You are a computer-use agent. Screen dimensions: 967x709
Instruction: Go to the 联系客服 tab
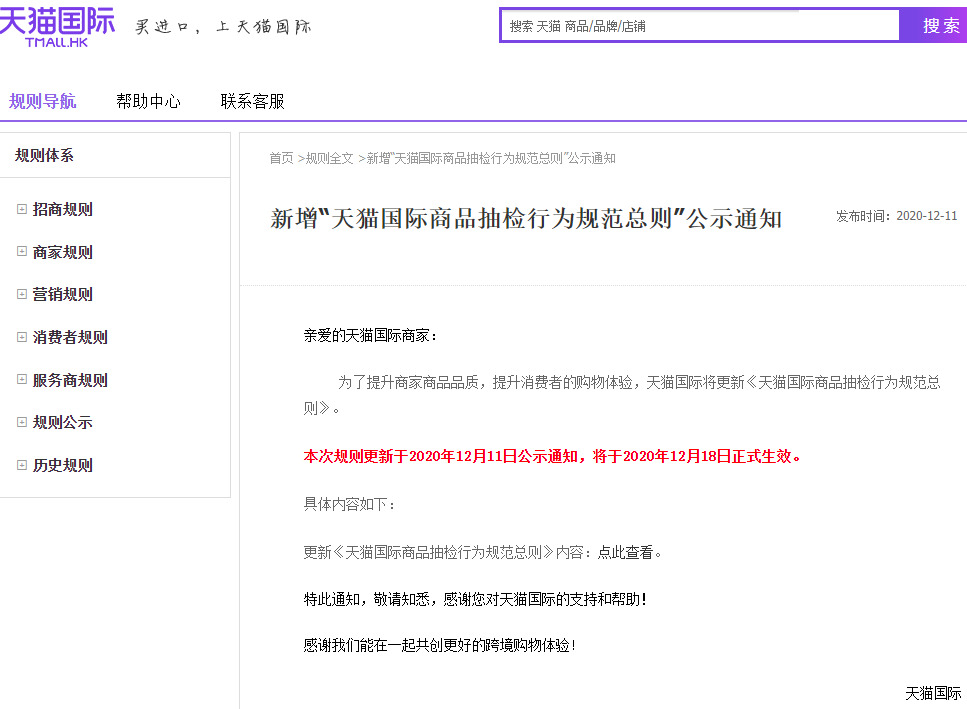click(253, 101)
